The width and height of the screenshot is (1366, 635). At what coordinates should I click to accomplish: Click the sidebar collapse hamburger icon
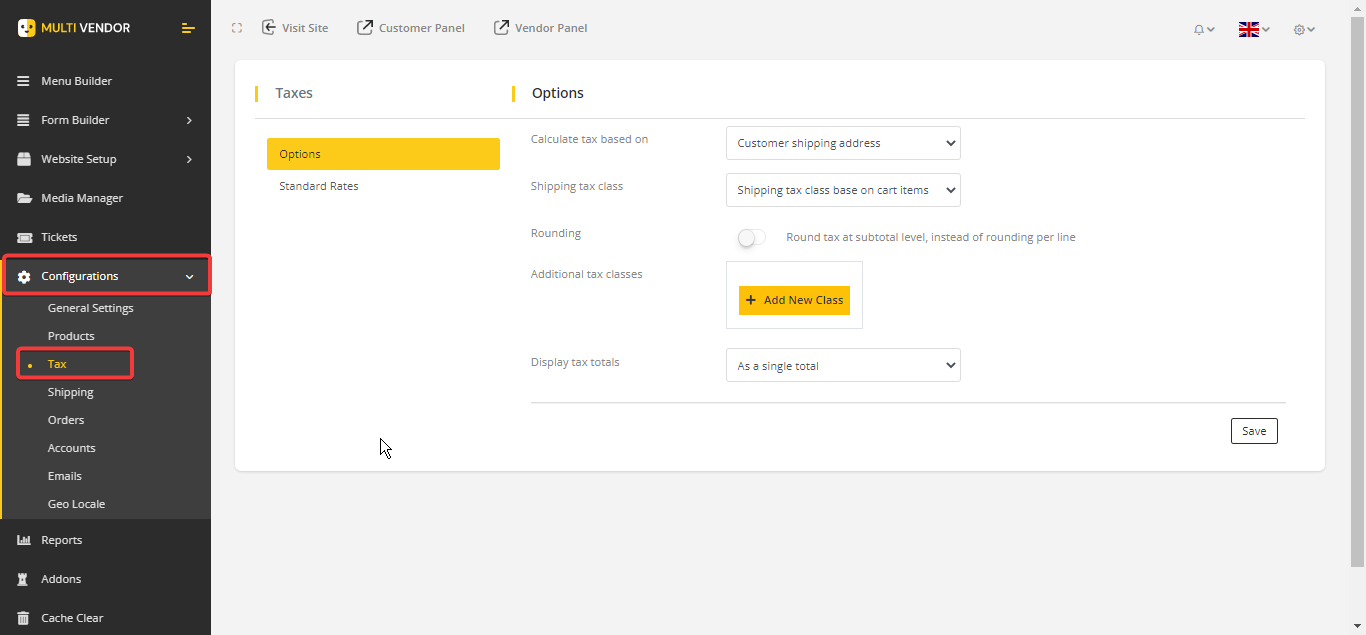pyautogui.click(x=188, y=28)
